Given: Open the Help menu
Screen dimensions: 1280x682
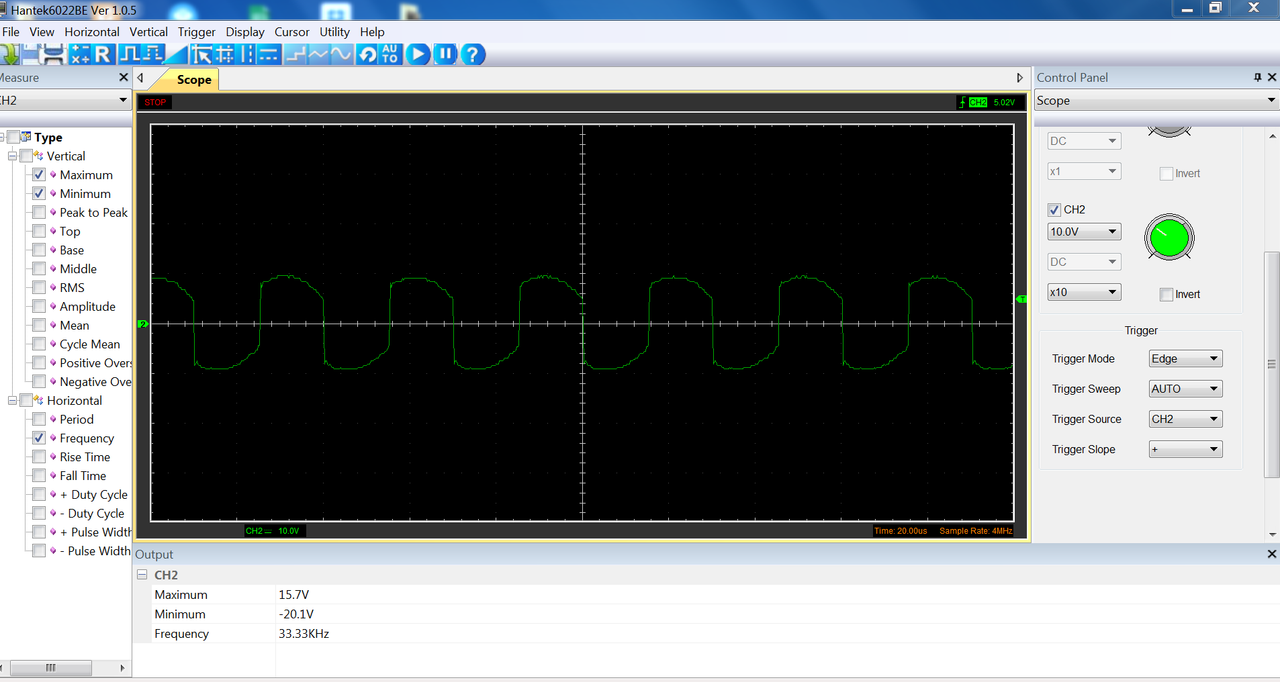Looking at the screenshot, I should pos(372,32).
